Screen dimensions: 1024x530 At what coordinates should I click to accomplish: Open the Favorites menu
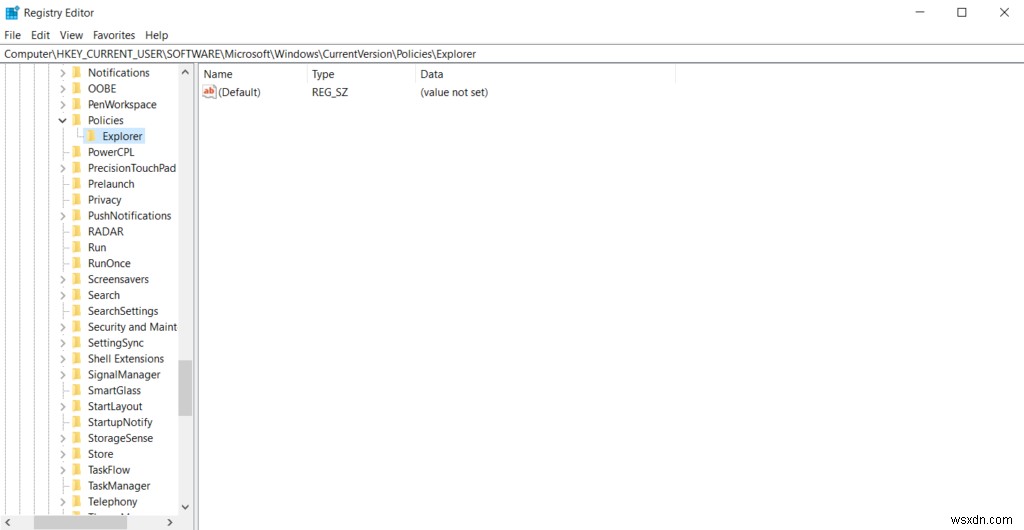(x=114, y=35)
